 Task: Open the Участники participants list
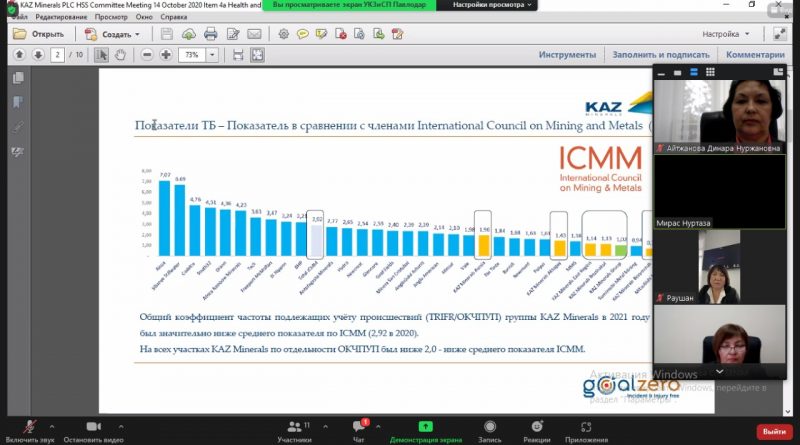[x=295, y=430]
